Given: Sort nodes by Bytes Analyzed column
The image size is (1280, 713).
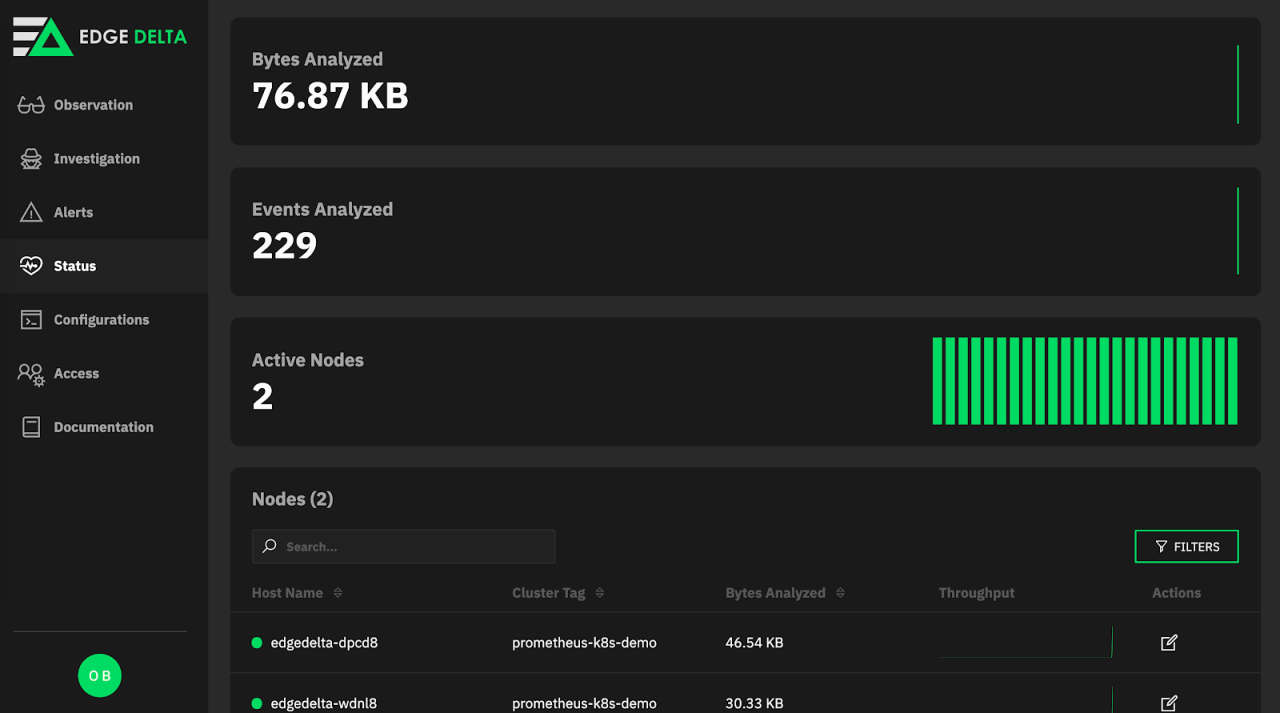Looking at the screenshot, I should point(840,593).
